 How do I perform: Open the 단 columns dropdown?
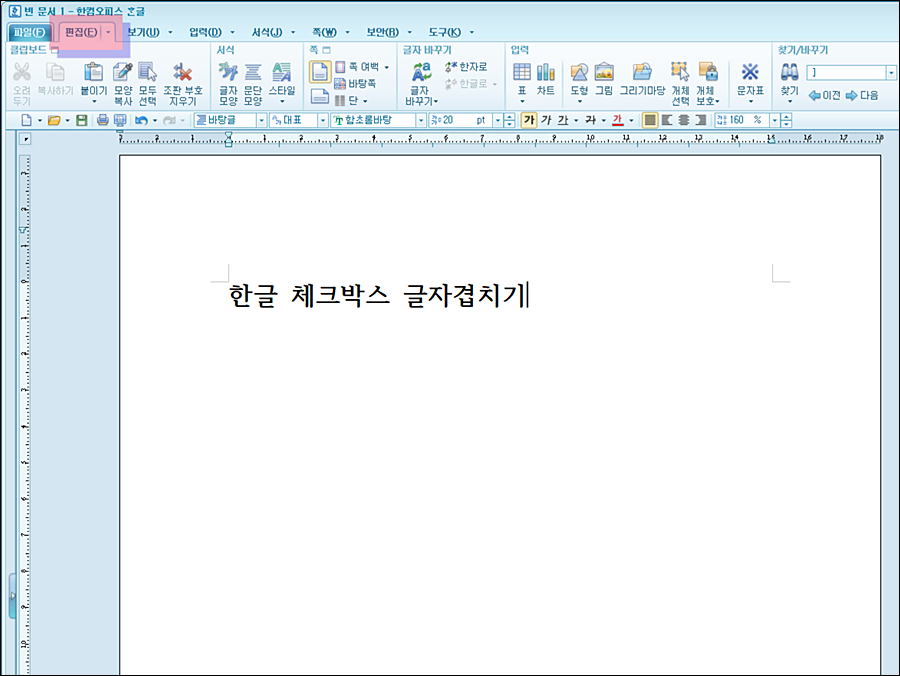tap(351, 100)
